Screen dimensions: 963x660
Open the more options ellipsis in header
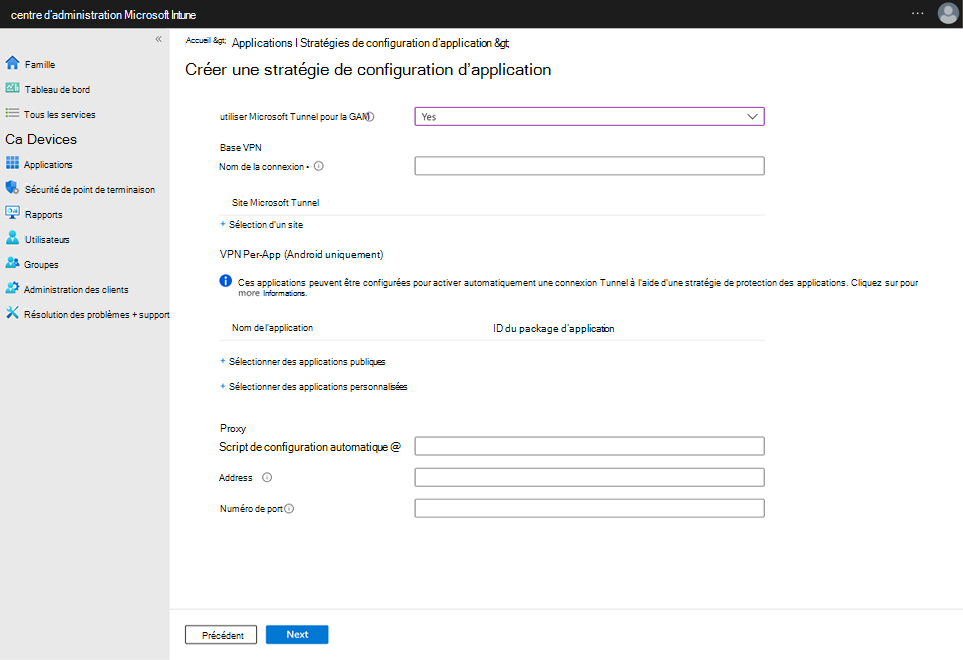917,13
